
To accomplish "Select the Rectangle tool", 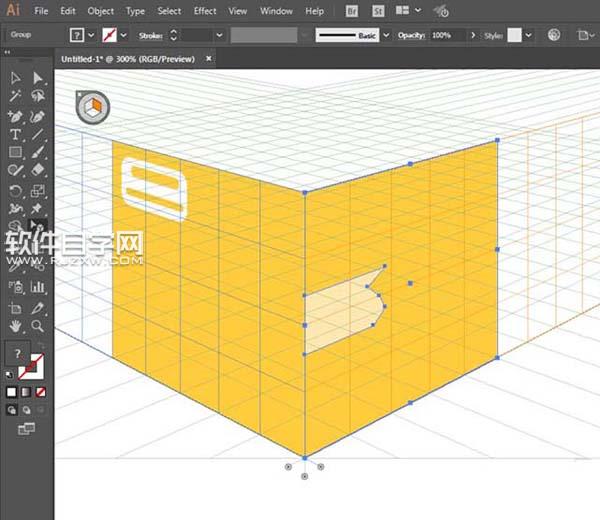I will (15, 152).
